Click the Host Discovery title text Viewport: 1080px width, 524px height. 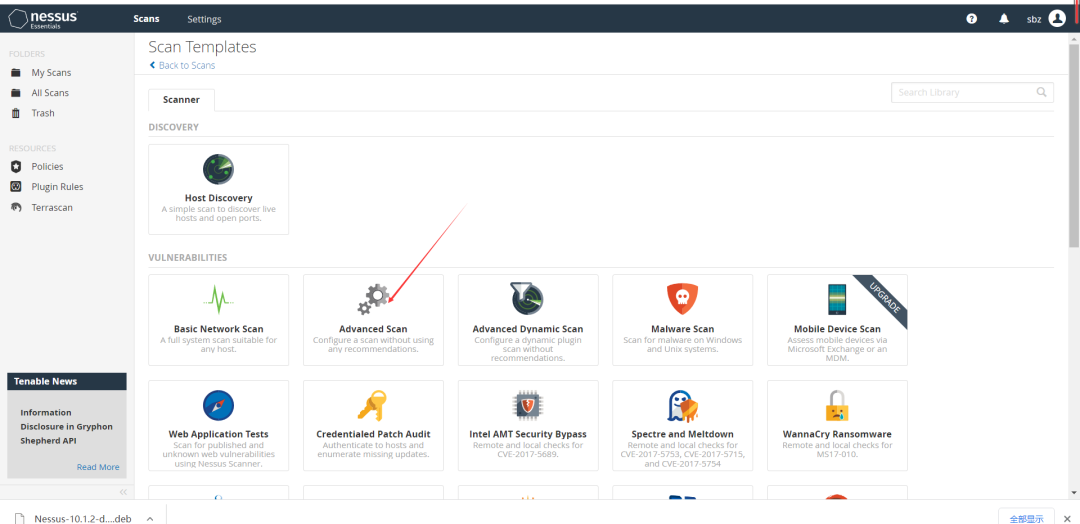(218, 198)
